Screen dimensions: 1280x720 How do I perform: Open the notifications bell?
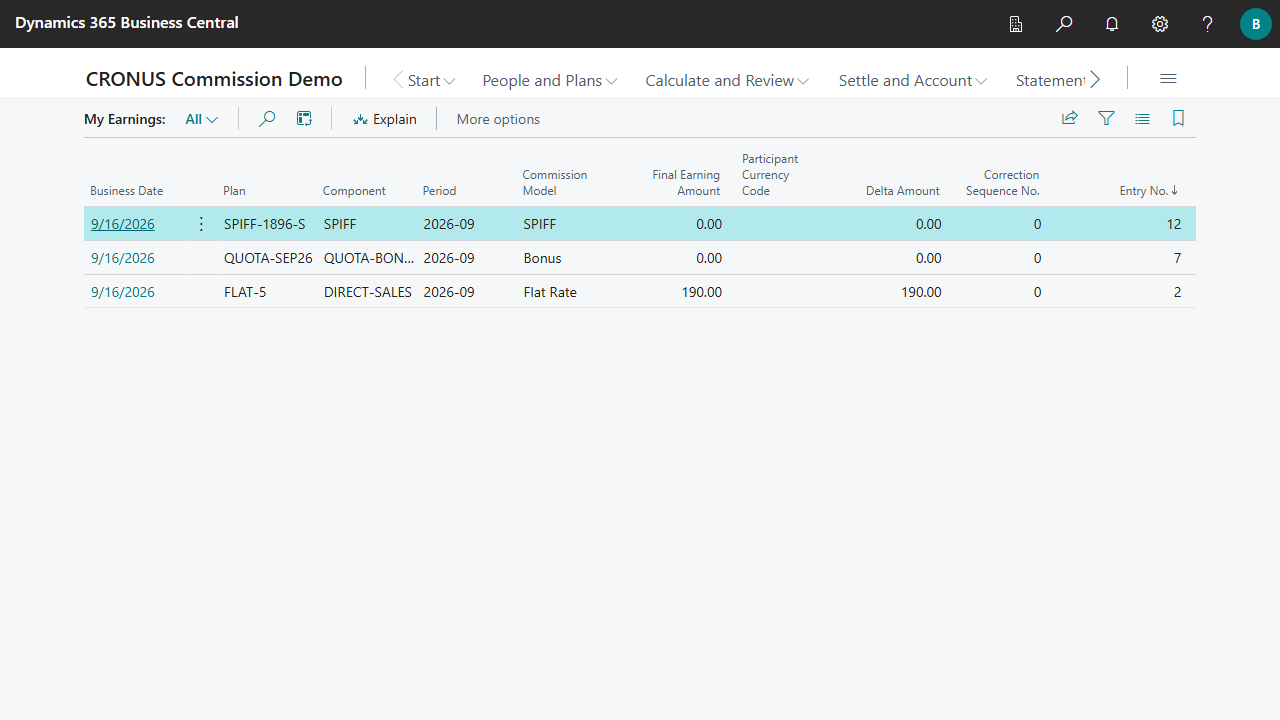point(1112,24)
